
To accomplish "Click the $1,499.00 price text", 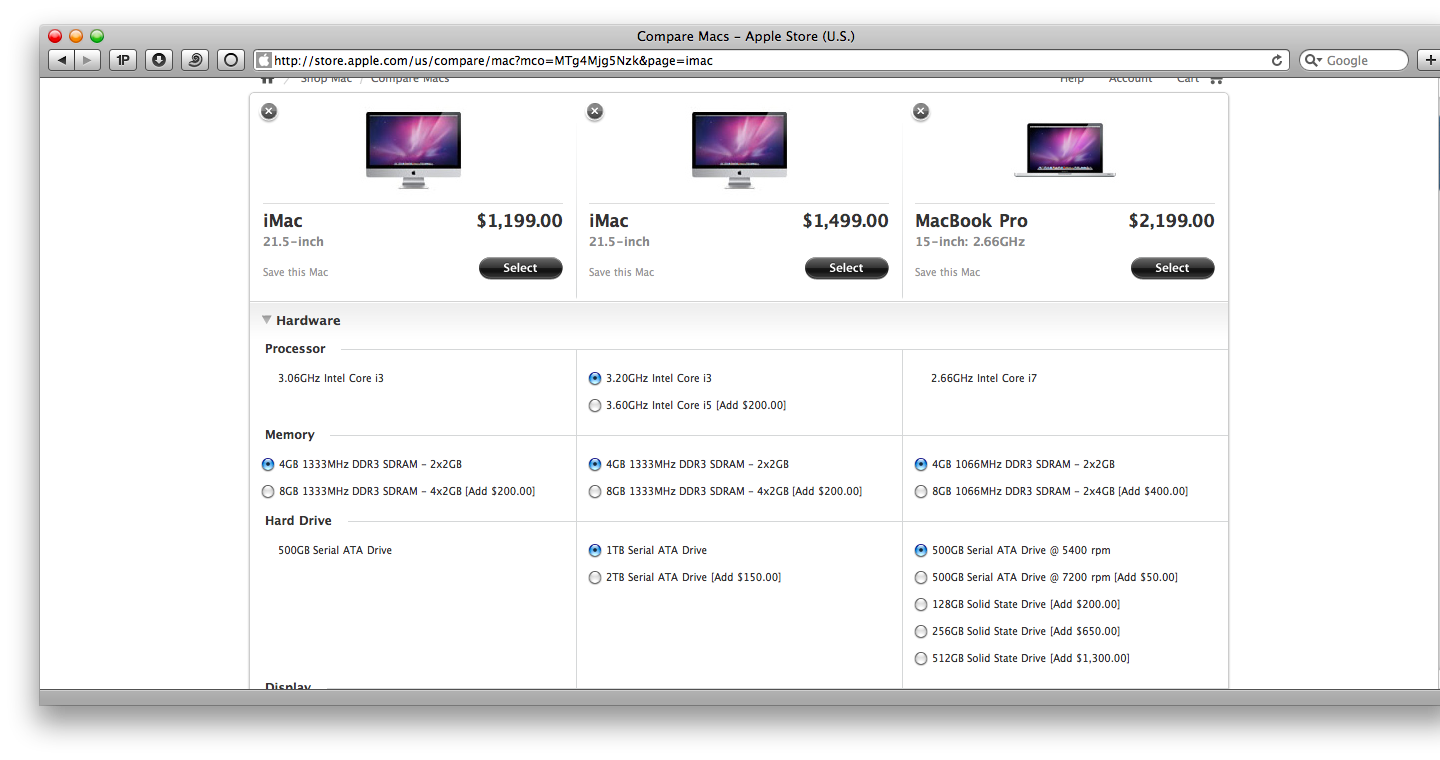I will pos(845,221).
